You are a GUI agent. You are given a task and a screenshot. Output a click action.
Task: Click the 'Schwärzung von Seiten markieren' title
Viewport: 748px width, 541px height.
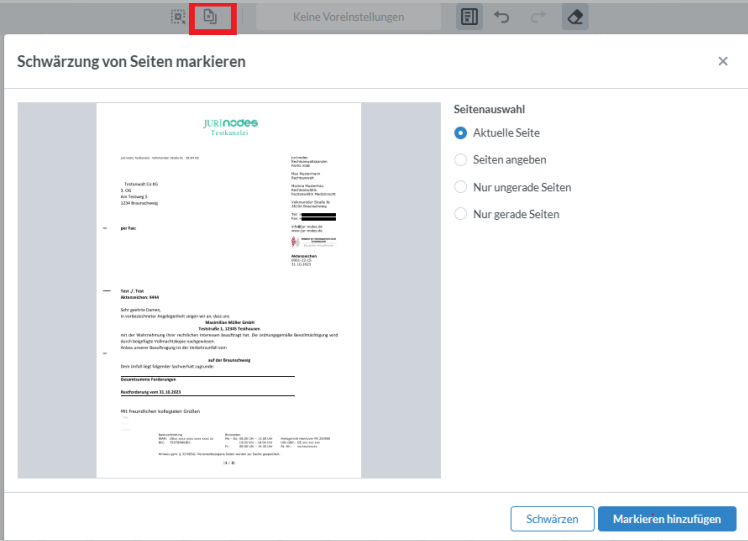tap(132, 62)
